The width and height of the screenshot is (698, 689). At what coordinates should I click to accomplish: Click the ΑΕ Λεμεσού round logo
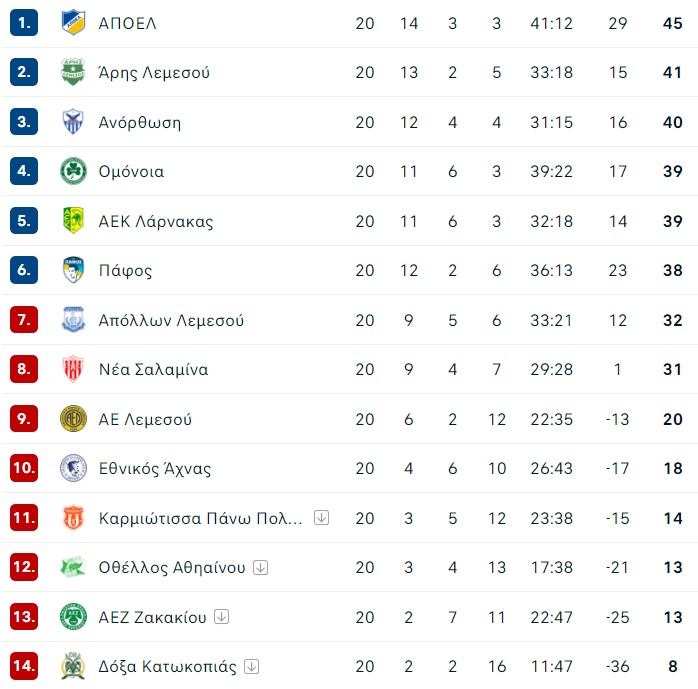pyautogui.click(x=73, y=418)
